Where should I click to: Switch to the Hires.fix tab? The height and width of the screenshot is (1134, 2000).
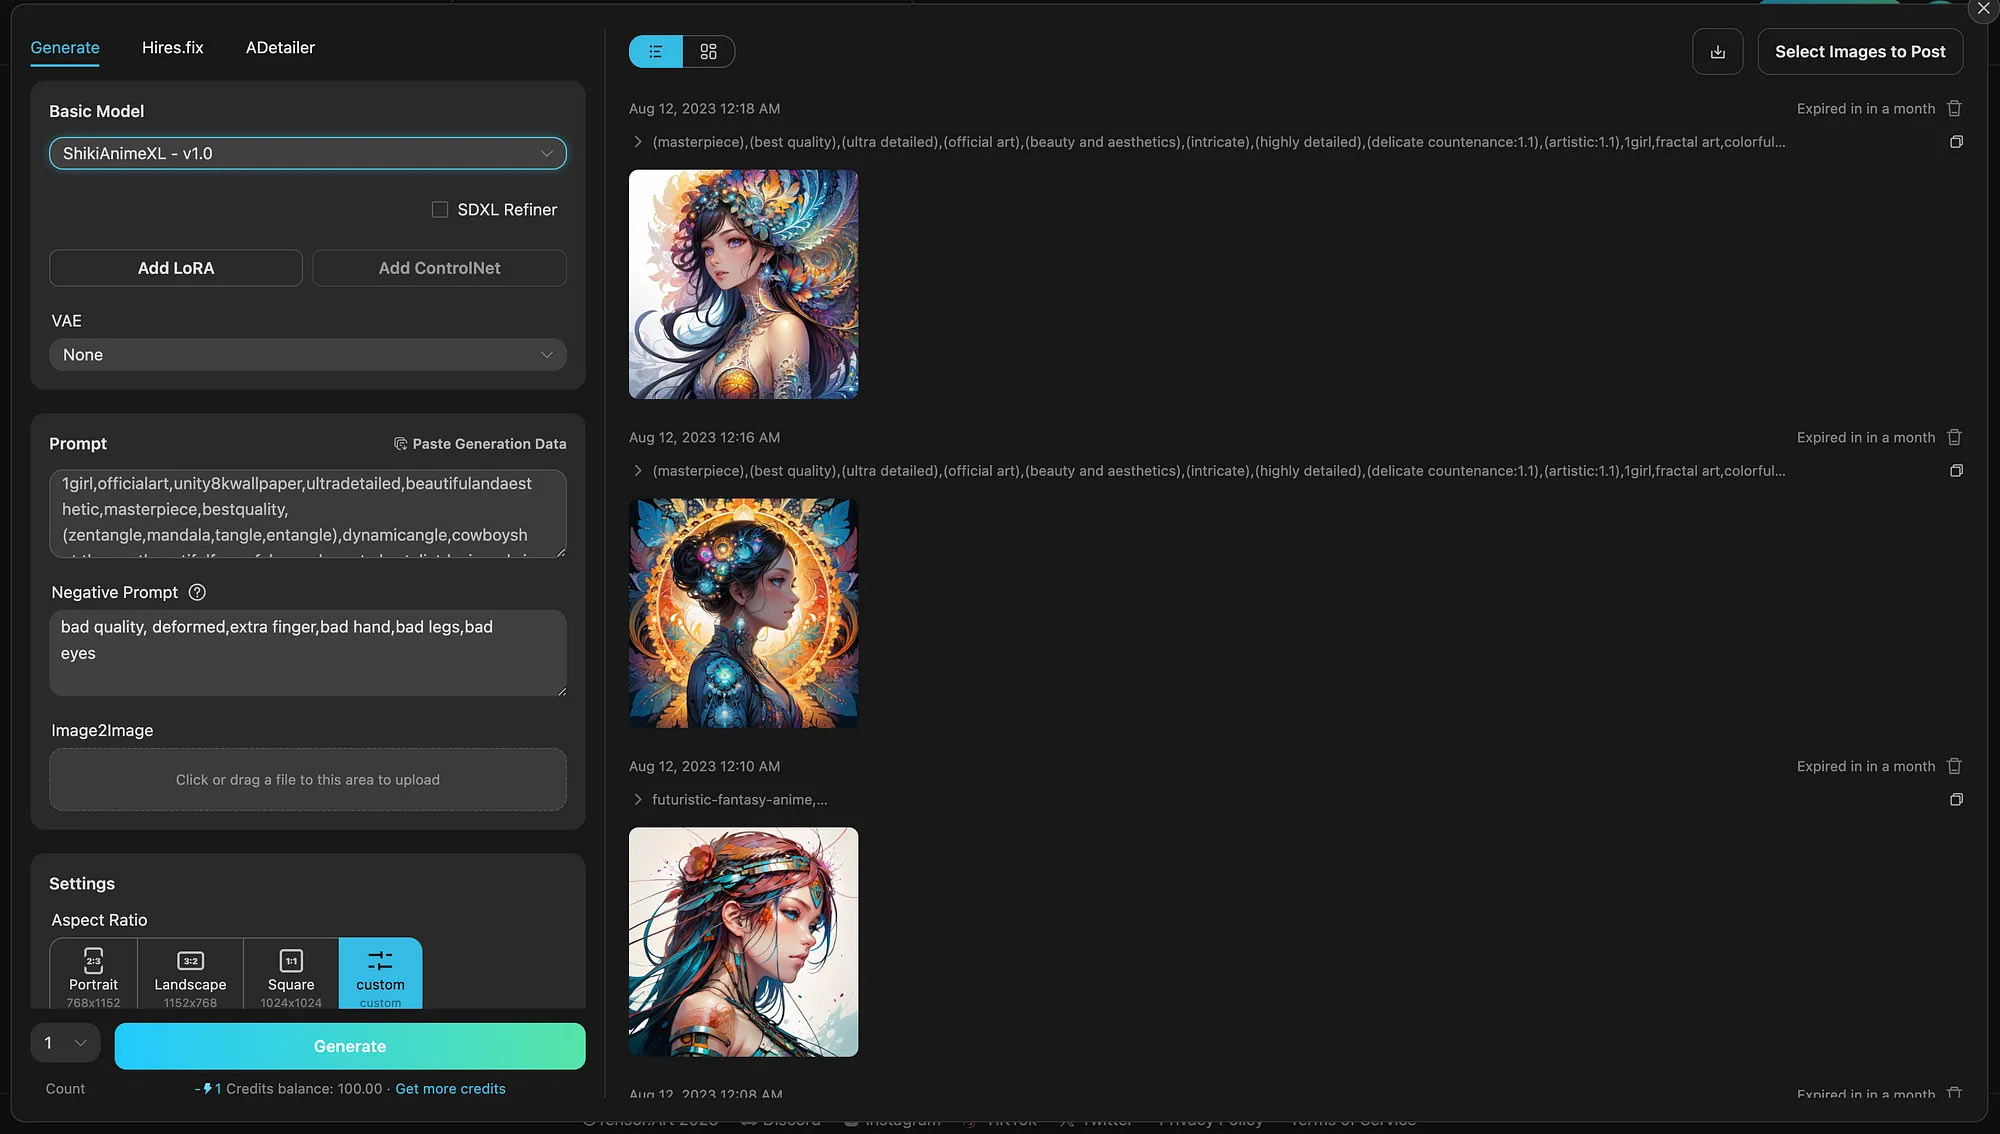tap(172, 48)
